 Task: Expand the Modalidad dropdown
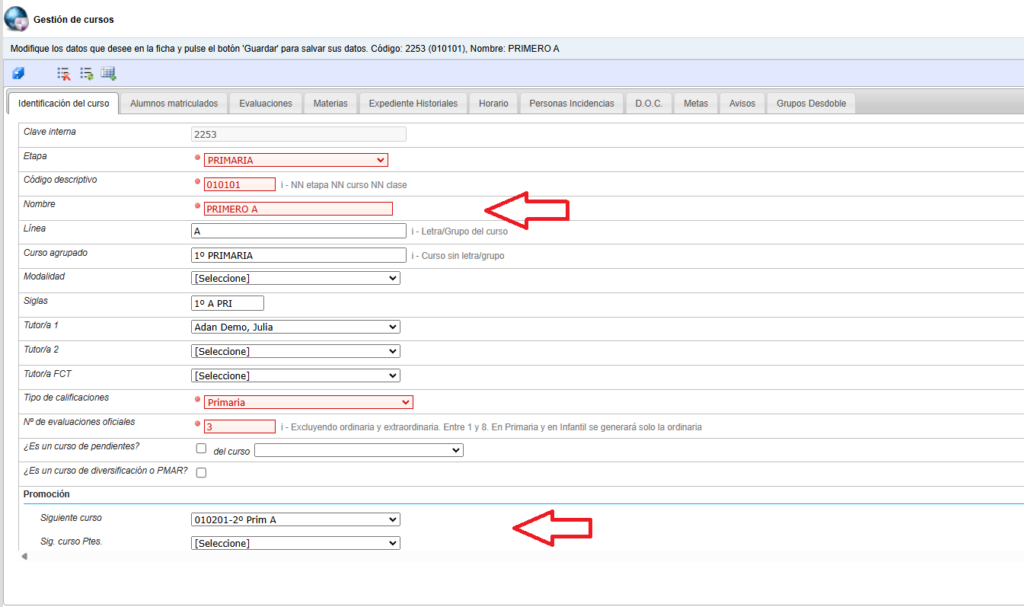[x=295, y=278]
